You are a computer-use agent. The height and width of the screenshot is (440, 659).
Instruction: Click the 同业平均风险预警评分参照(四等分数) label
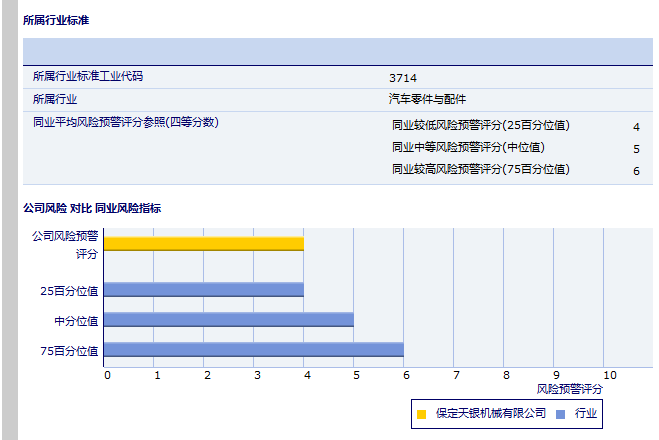(x=125, y=122)
